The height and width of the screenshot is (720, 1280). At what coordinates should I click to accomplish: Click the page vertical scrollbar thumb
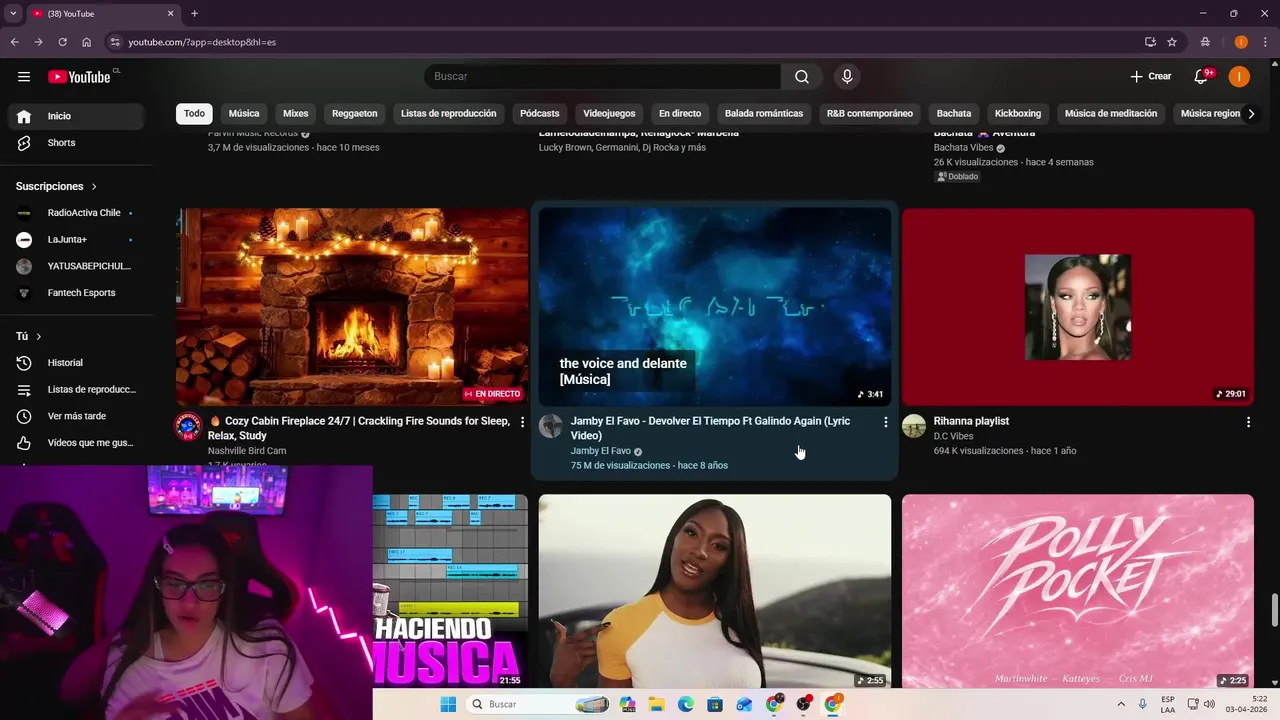coord(1274,608)
